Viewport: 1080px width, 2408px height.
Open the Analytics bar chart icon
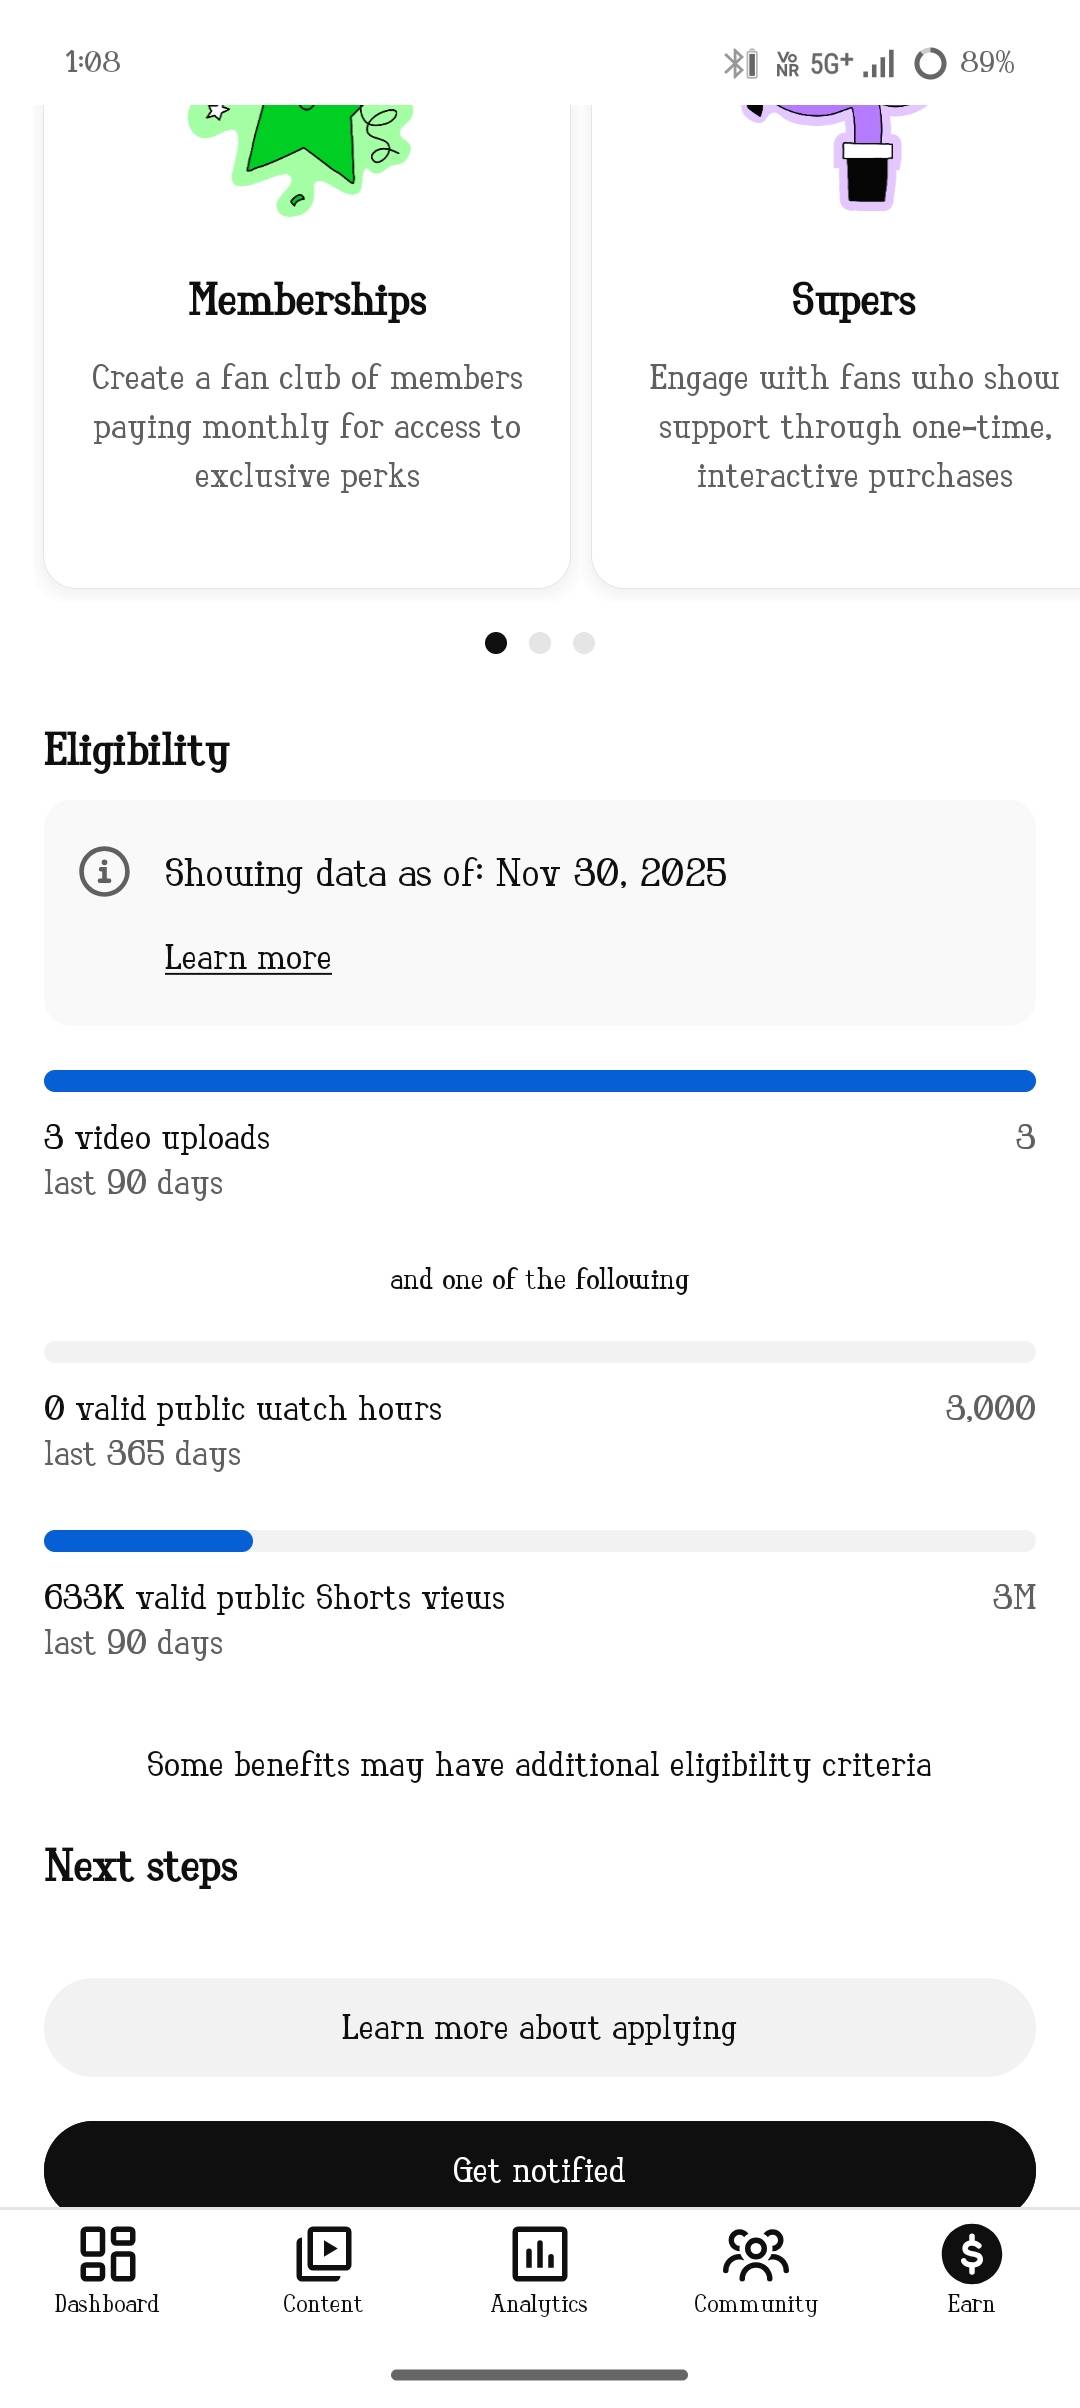(539, 2255)
